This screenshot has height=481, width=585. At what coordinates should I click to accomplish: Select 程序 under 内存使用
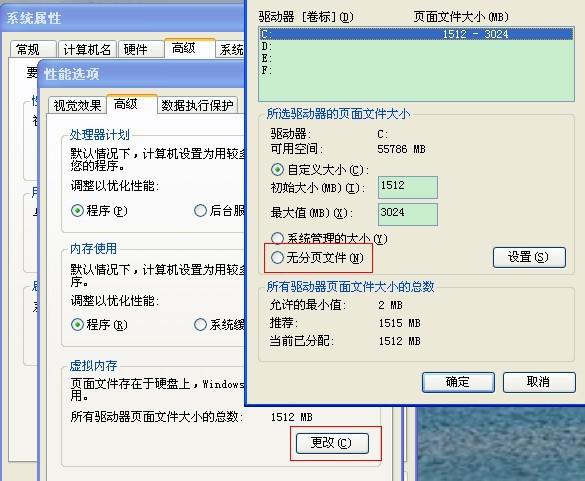(x=77, y=325)
